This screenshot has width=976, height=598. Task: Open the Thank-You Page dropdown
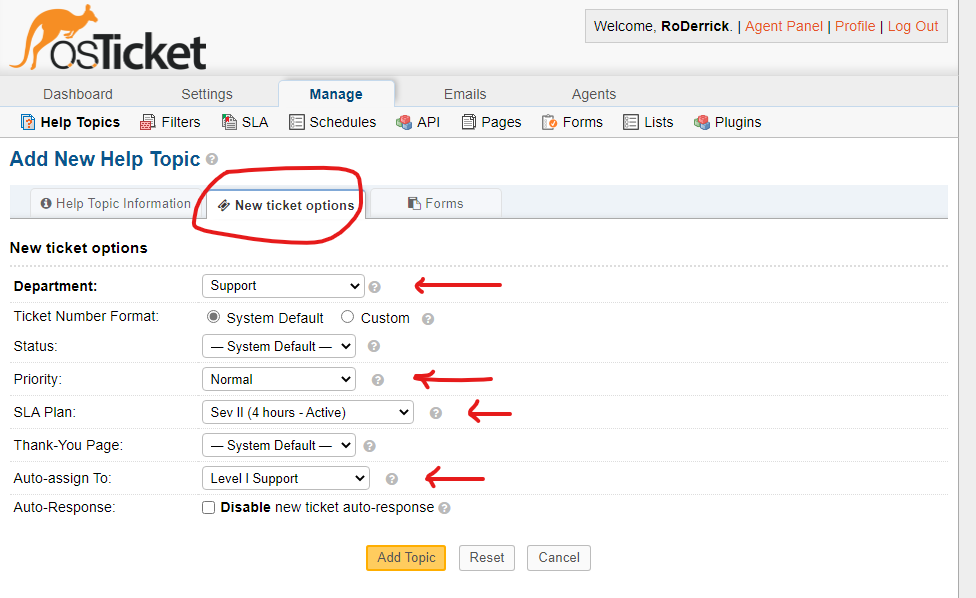pyautogui.click(x=279, y=446)
